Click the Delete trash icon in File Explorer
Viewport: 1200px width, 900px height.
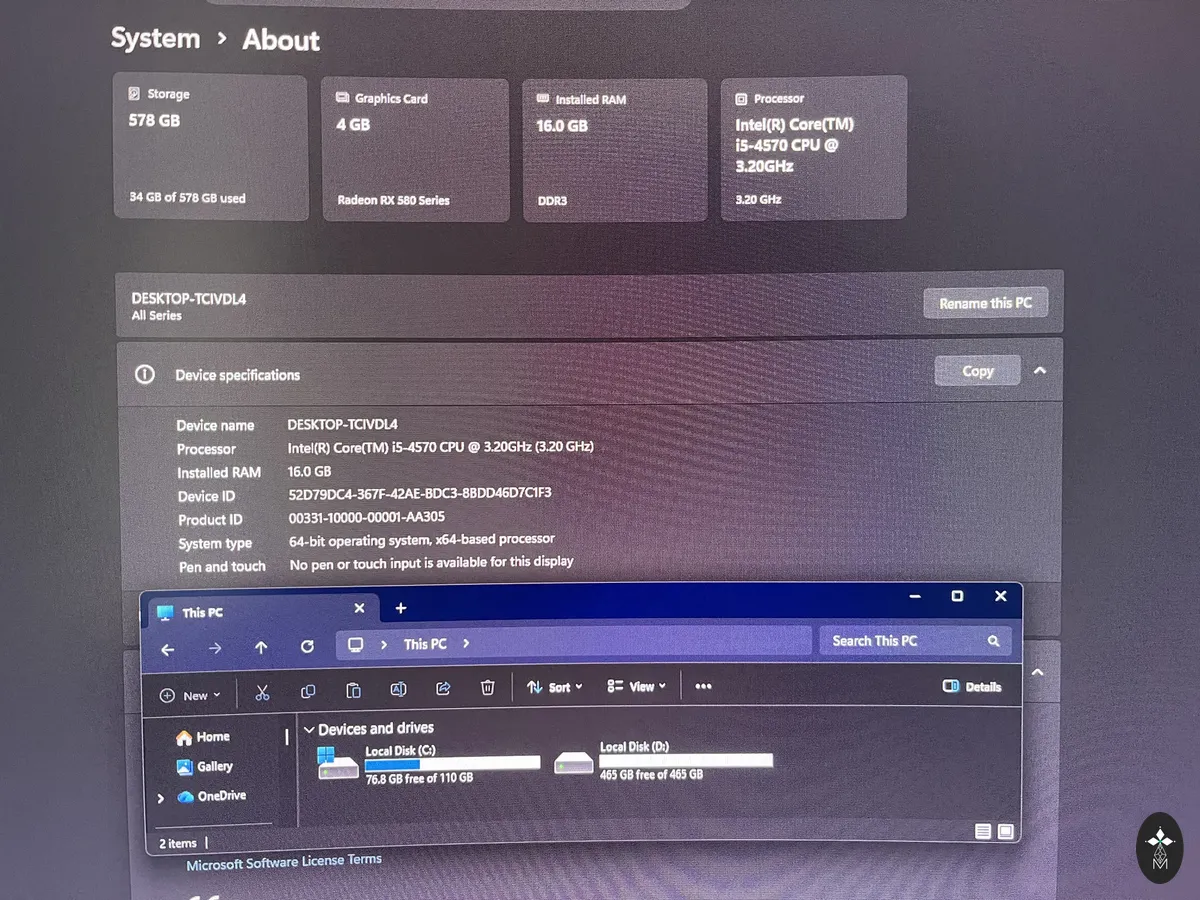pyautogui.click(x=487, y=687)
